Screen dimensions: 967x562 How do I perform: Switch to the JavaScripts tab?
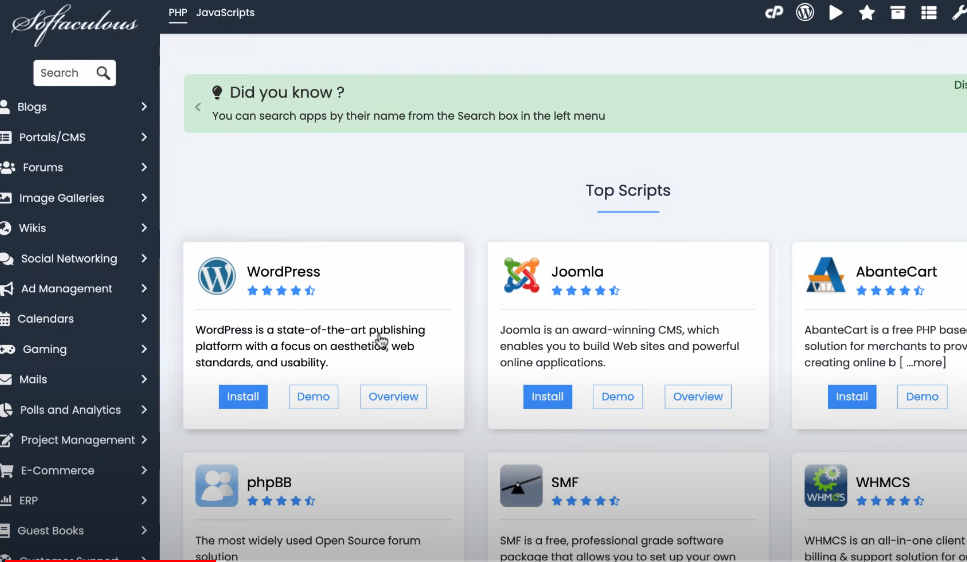tap(225, 12)
